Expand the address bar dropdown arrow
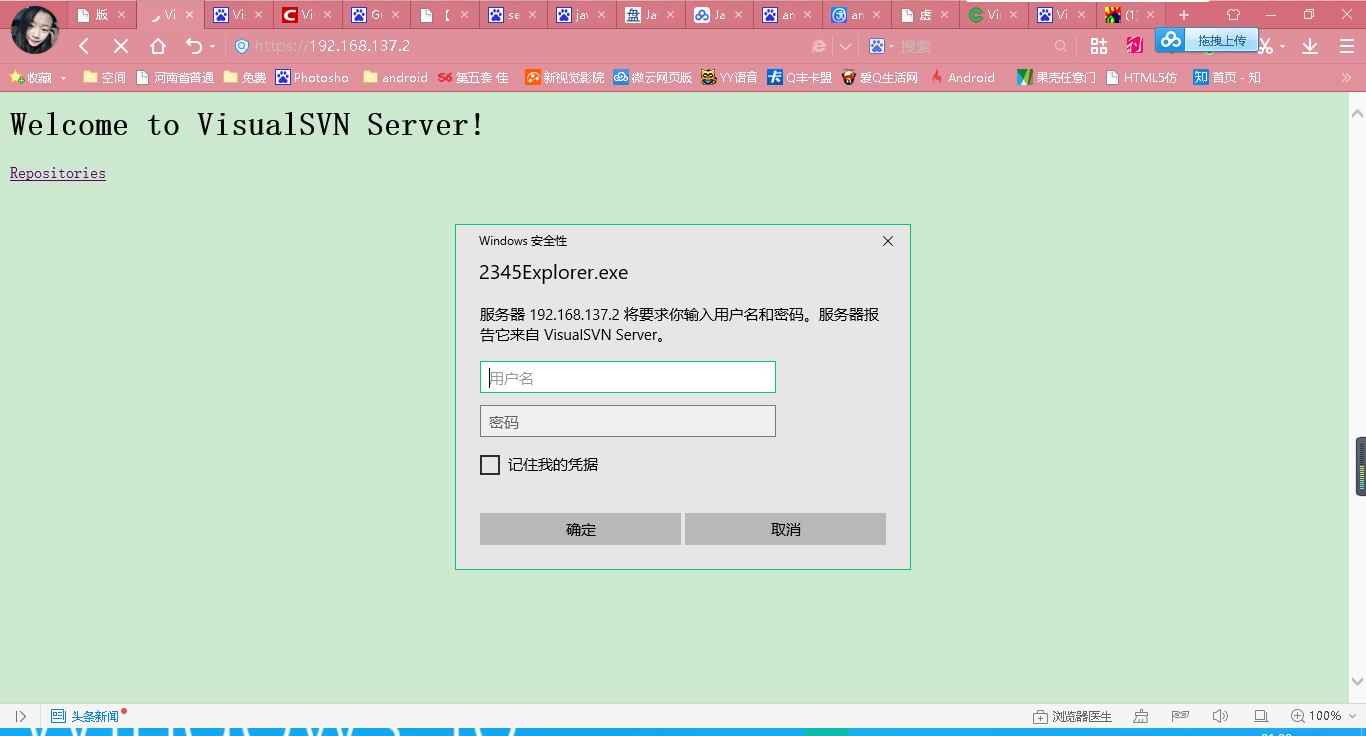The width and height of the screenshot is (1366, 736). (846, 46)
